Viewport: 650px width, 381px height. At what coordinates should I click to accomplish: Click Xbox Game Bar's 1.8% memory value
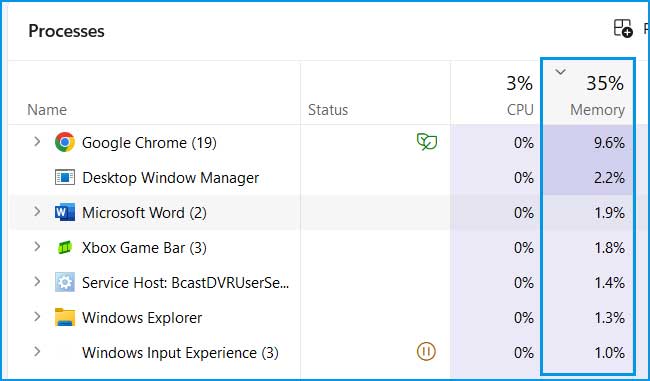[609, 248]
